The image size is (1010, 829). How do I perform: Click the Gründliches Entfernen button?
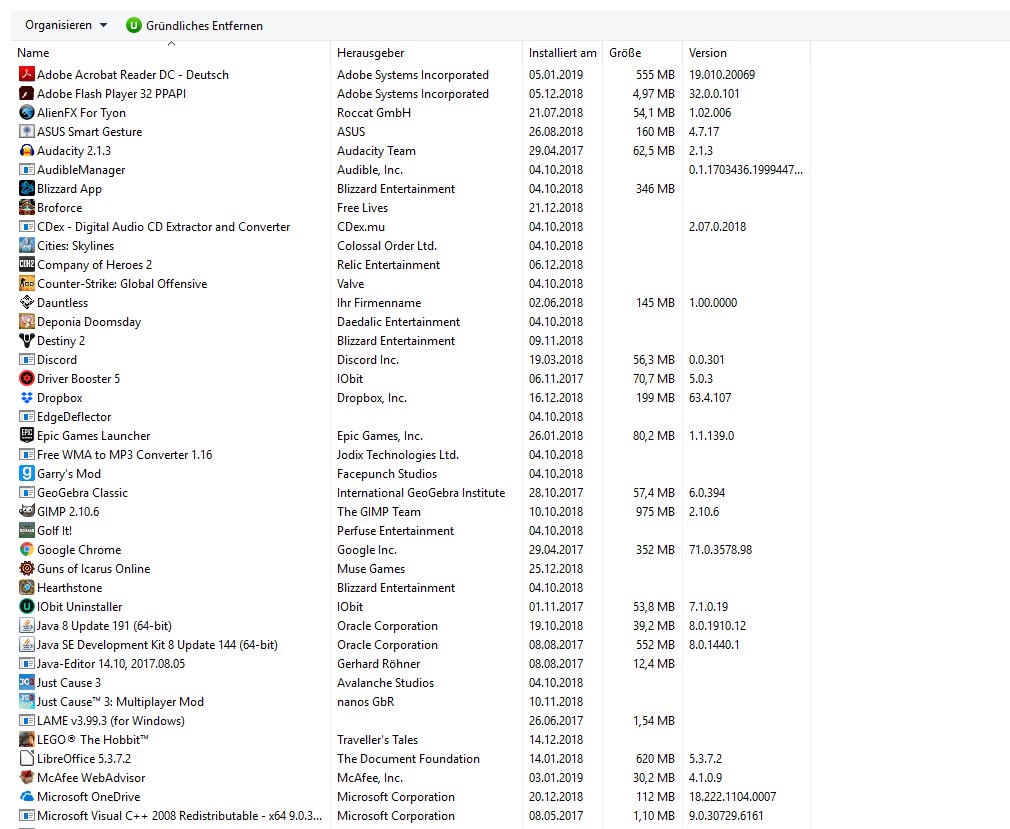pyautogui.click(x=195, y=26)
